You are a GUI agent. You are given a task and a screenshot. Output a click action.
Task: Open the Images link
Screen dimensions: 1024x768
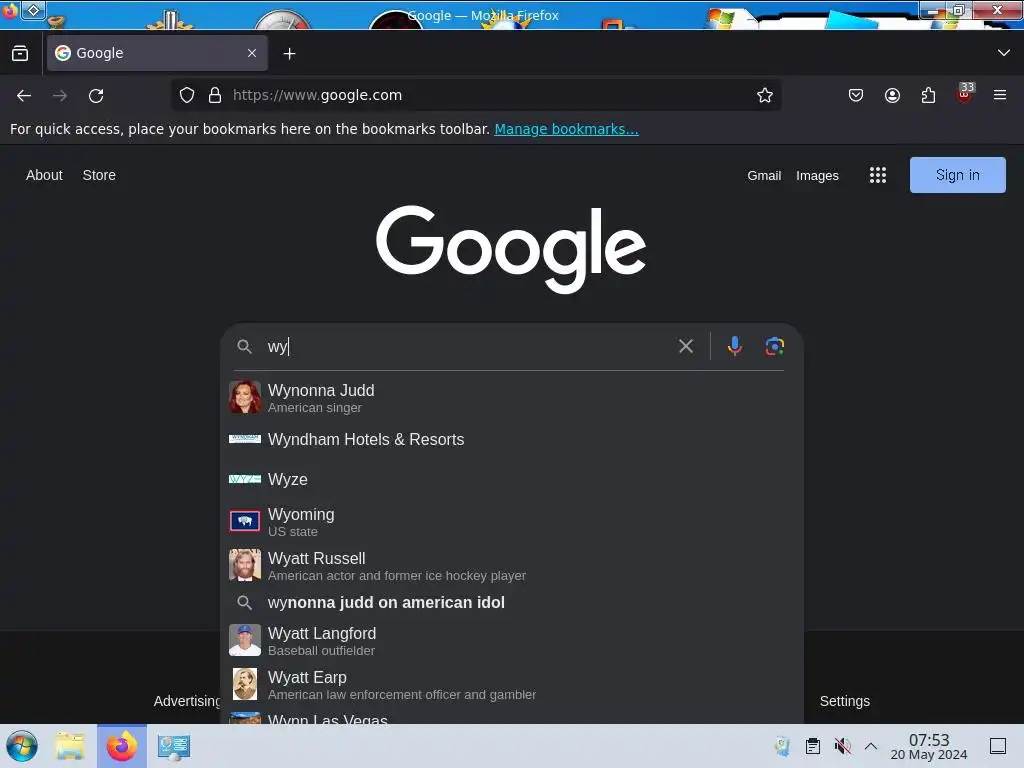tap(817, 176)
